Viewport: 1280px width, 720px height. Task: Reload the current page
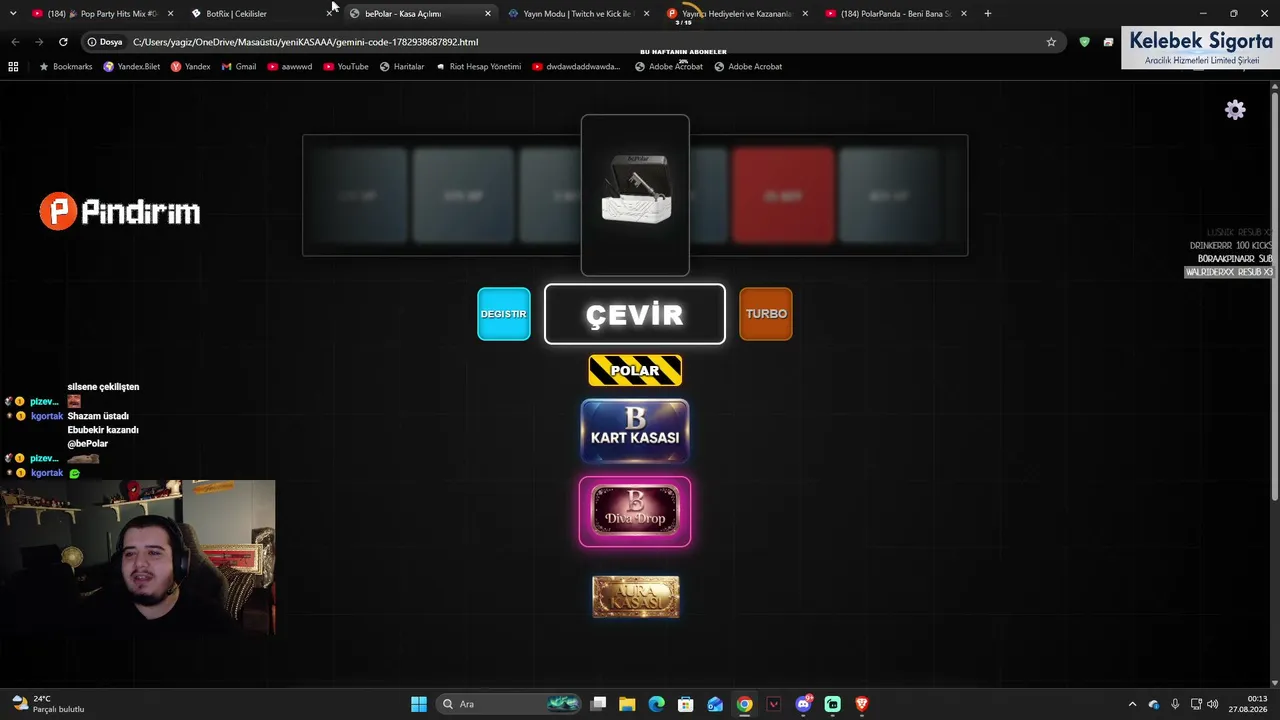pos(63,42)
